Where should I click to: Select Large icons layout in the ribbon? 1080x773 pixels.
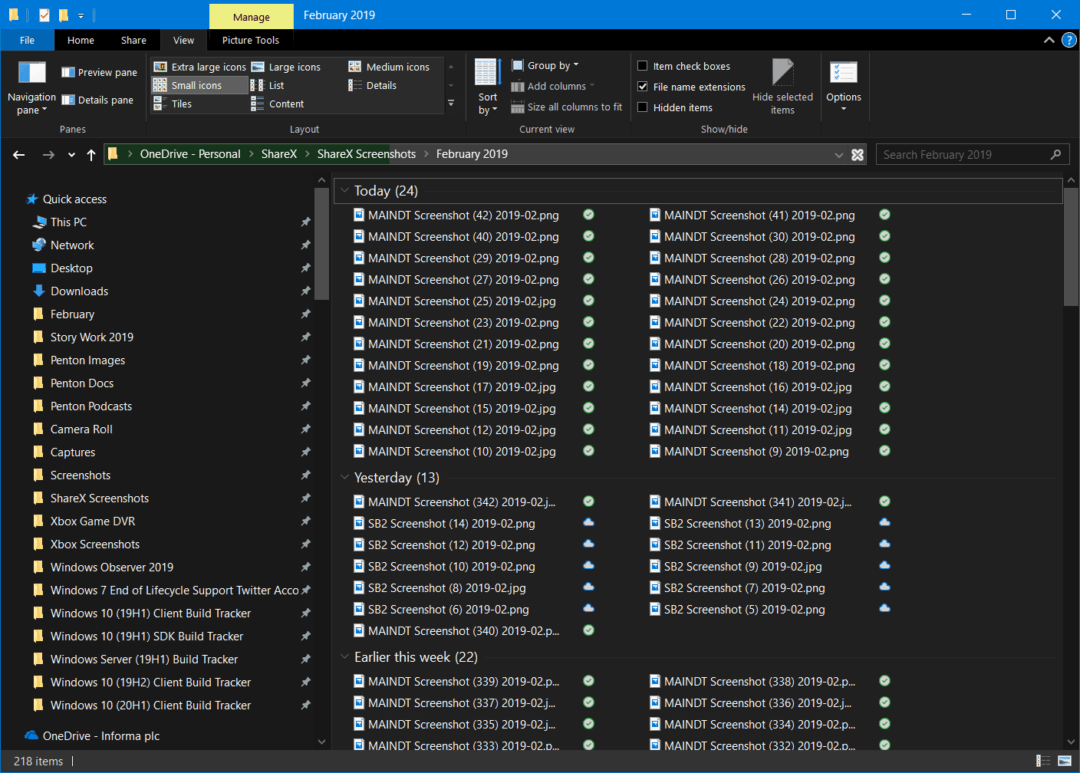coord(293,66)
